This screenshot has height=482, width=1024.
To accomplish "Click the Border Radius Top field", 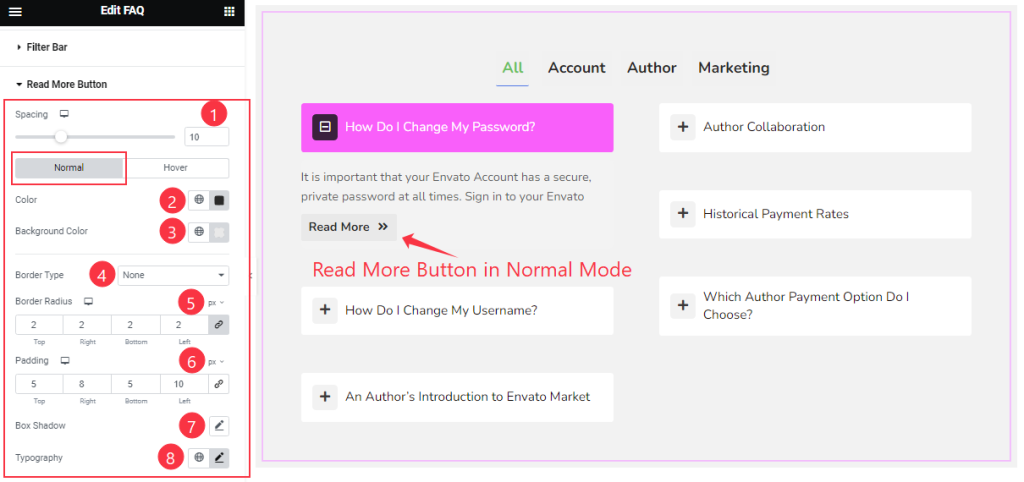I will coord(39,325).
